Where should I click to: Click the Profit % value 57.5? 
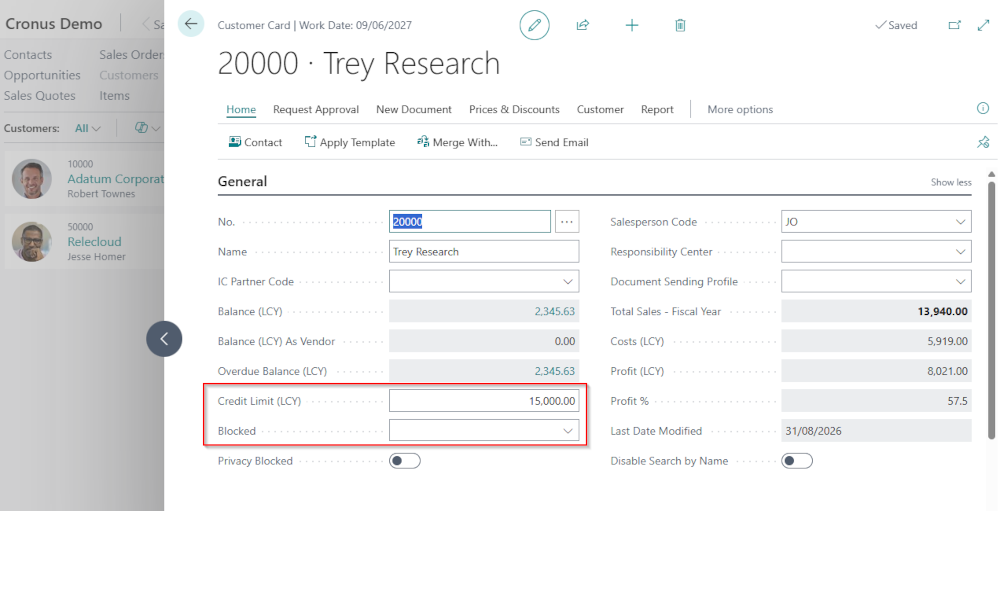[957, 401]
